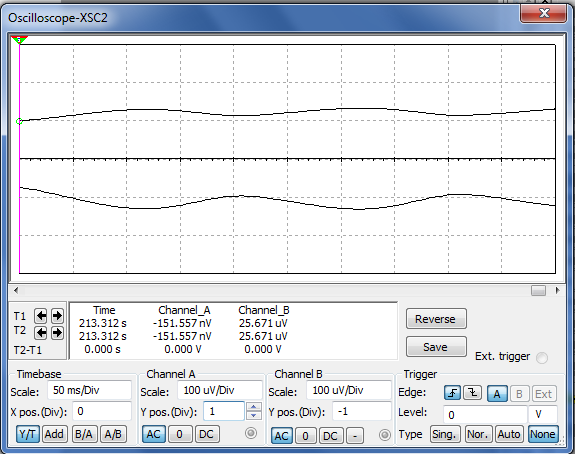The image size is (575, 454).
Task: Decrease Channel A Y position stepper
Action: (x=253, y=415)
